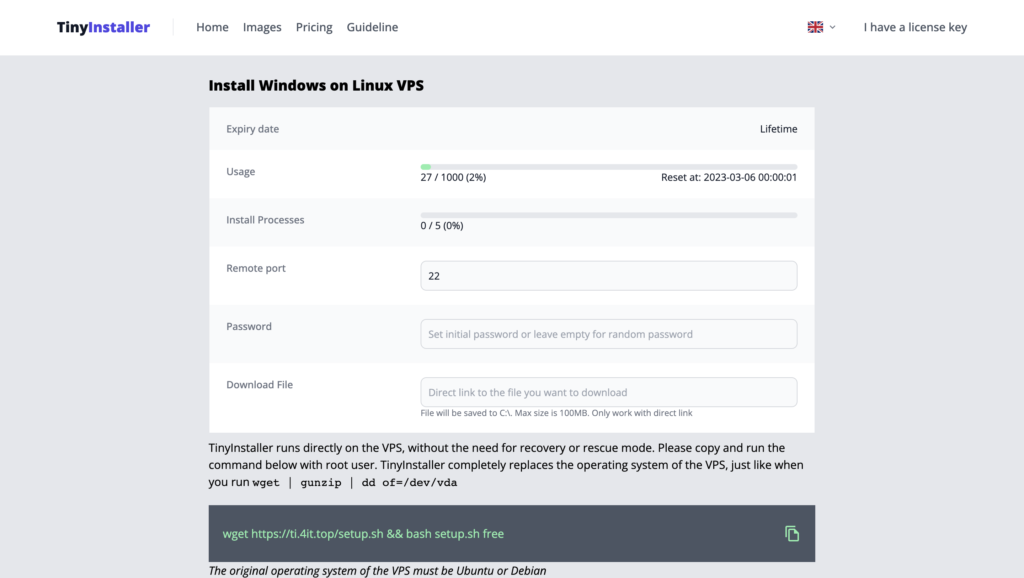Click the Password input box
The image size is (1024, 578).
coord(609,334)
